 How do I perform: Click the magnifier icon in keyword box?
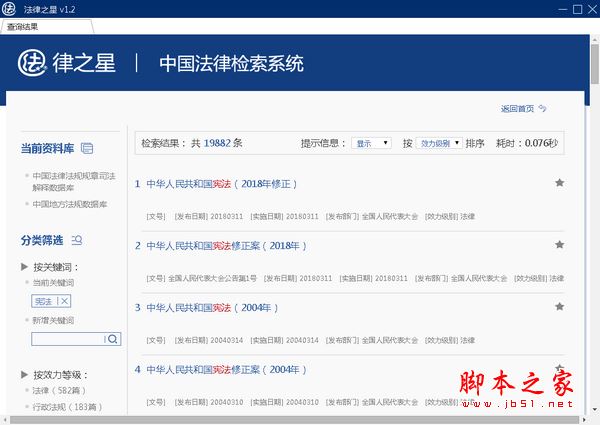point(112,339)
